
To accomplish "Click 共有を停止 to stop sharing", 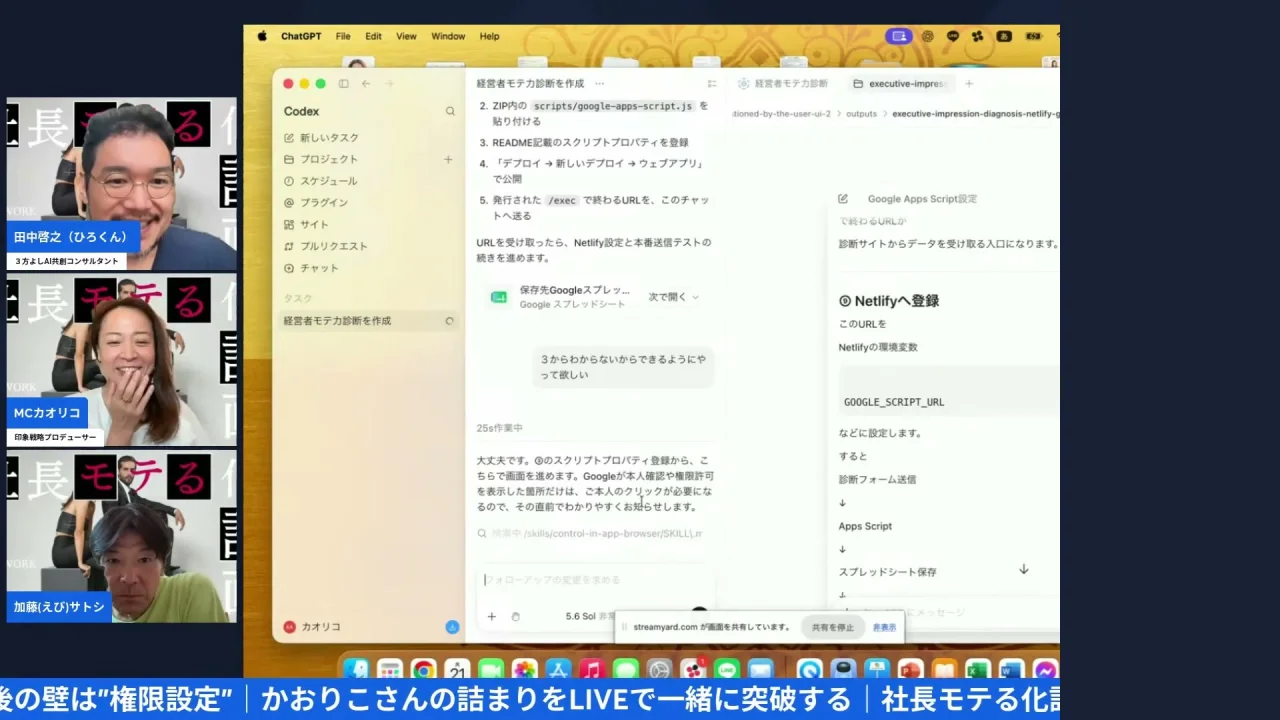I will (832, 627).
